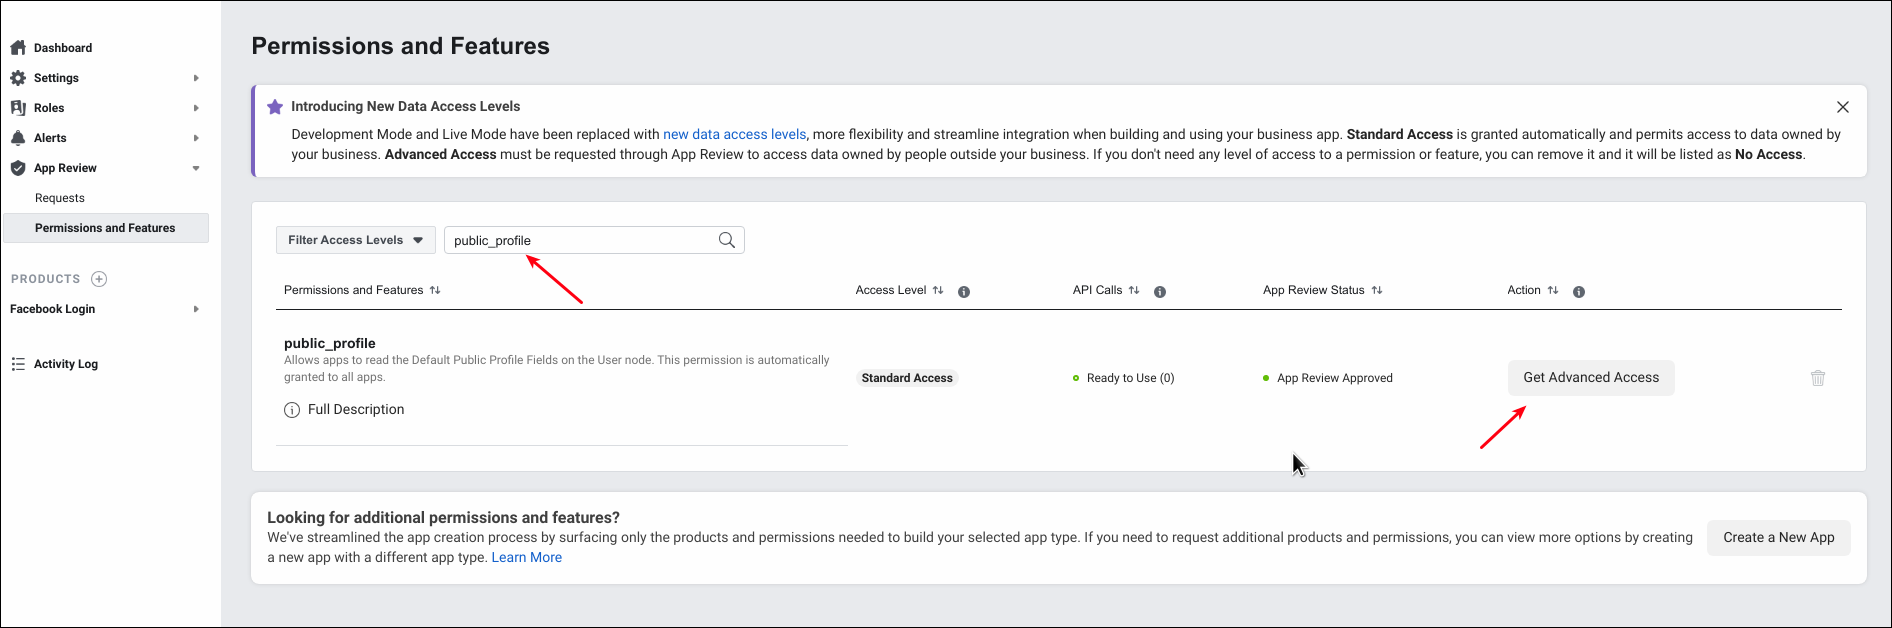The height and width of the screenshot is (628, 1892).
Task: Collapse the App Review section
Action: (196, 168)
